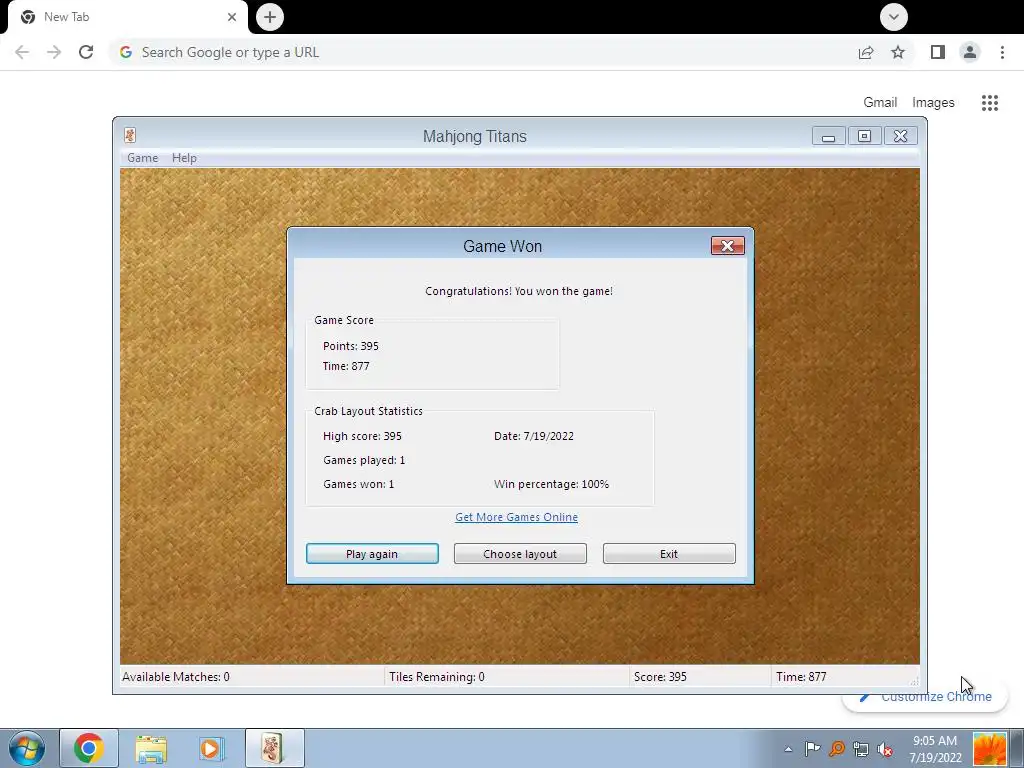1024x768 pixels.
Task: Click the 'Congratulations! You won the game!' text
Action: pyautogui.click(x=519, y=291)
